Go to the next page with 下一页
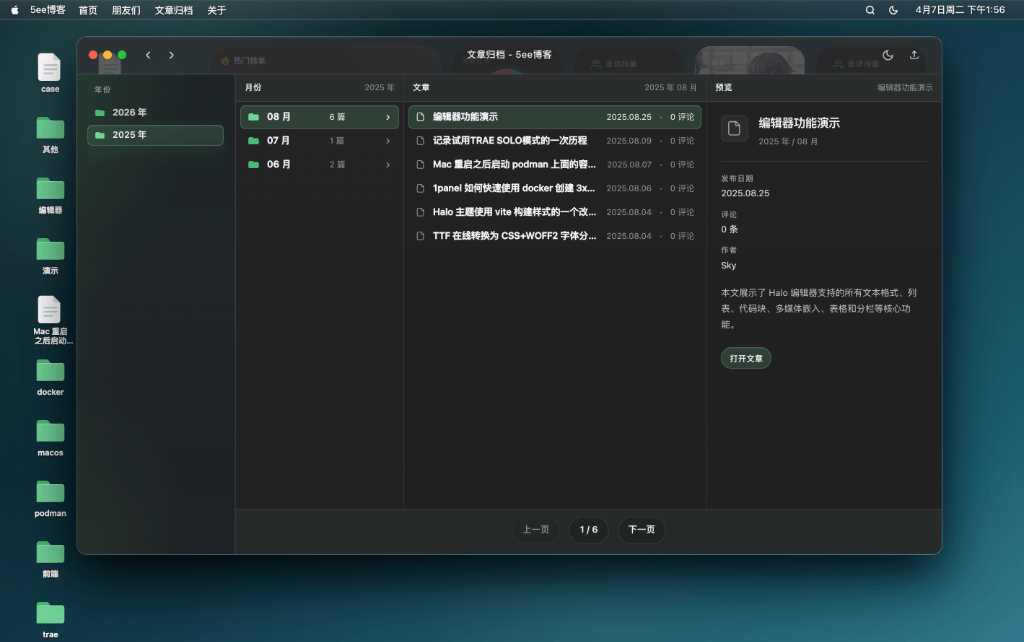 (x=641, y=530)
